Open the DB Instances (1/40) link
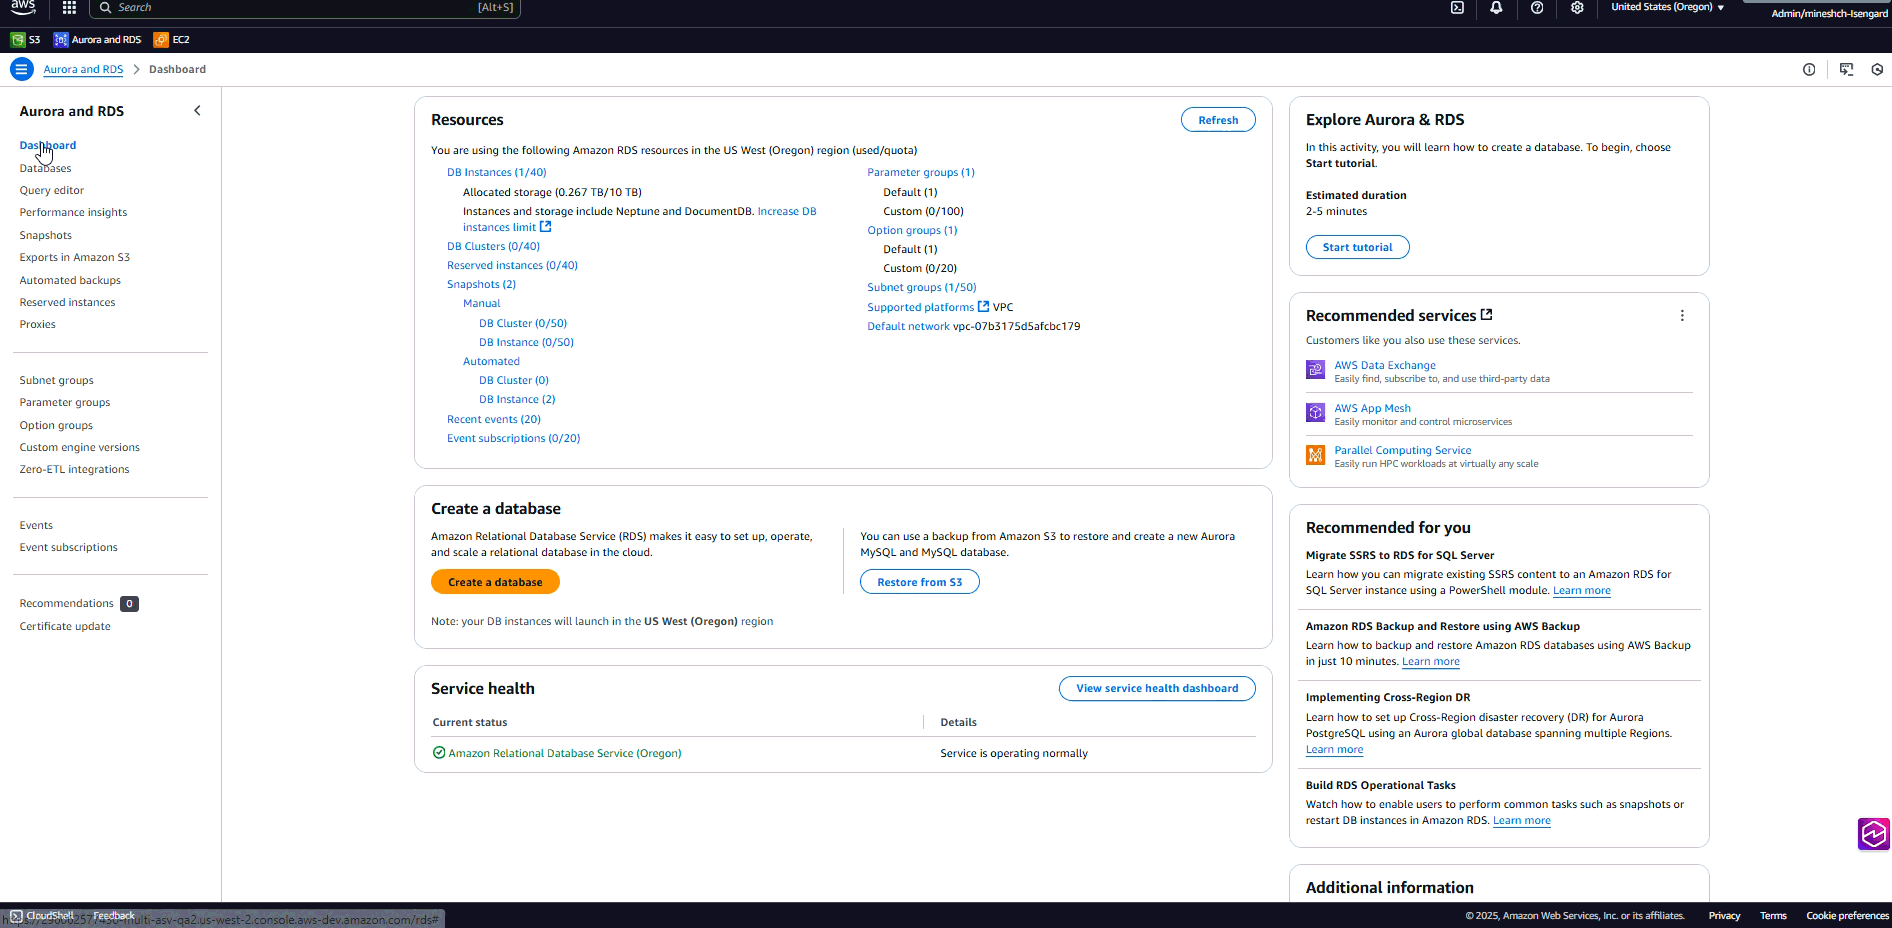The height and width of the screenshot is (928, 1892). (496, 173)
